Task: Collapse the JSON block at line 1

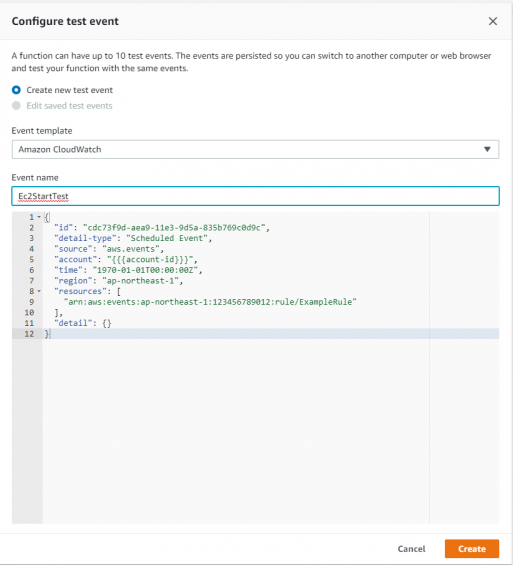Action: tap(39, 217)
